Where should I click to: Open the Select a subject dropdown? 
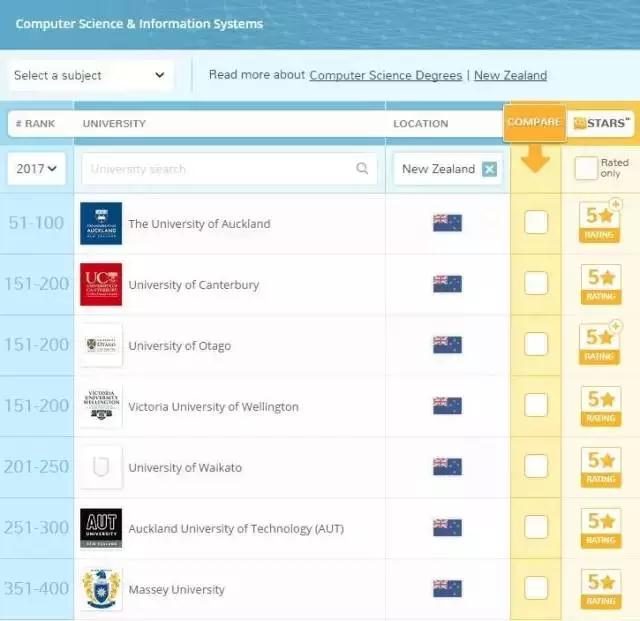[x=90, y=75]
